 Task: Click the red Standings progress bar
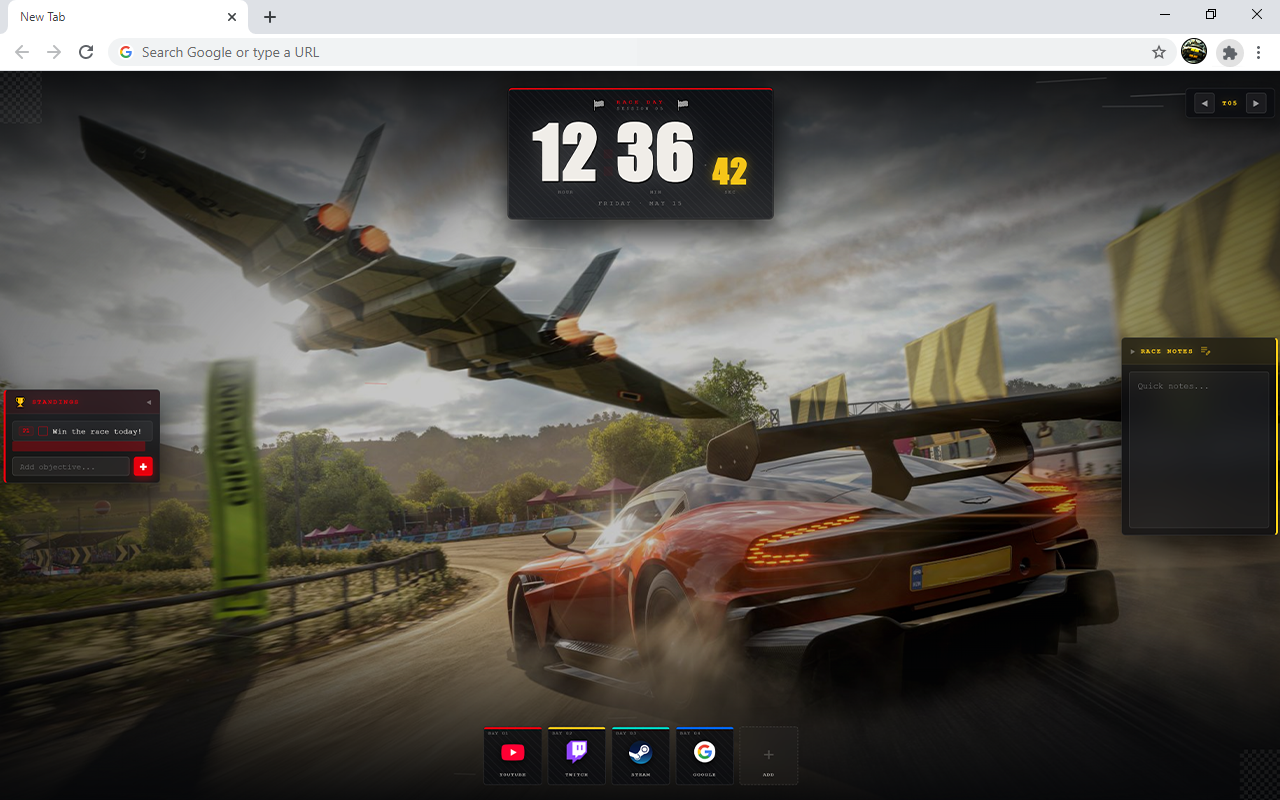coord(79,447)
